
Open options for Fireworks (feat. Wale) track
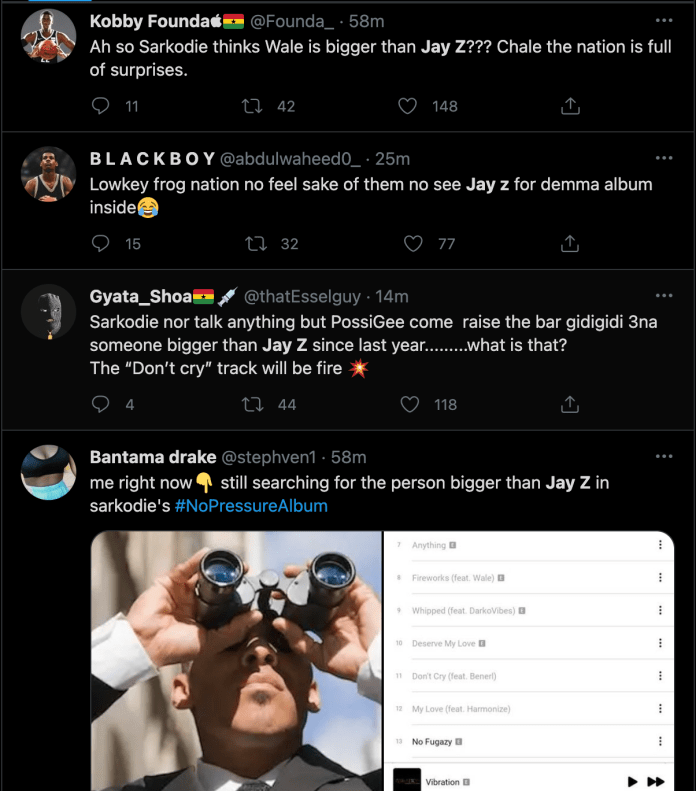[x=660, y=578]
